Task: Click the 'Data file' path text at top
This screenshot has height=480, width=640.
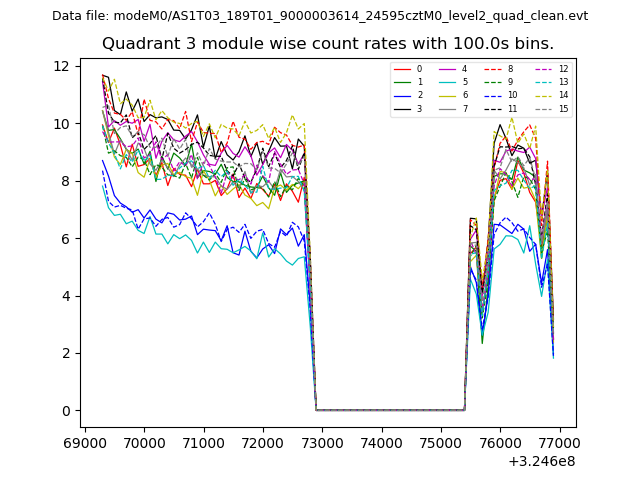Action: (320, 16)
